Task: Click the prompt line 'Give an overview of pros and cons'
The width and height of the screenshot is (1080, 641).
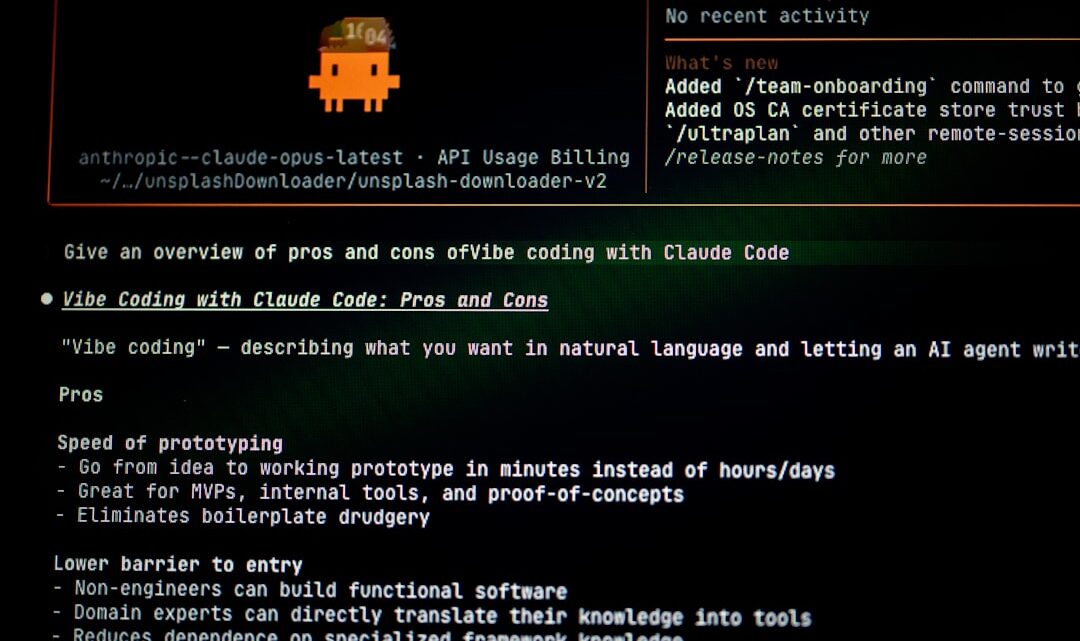Action: (426, 253)
